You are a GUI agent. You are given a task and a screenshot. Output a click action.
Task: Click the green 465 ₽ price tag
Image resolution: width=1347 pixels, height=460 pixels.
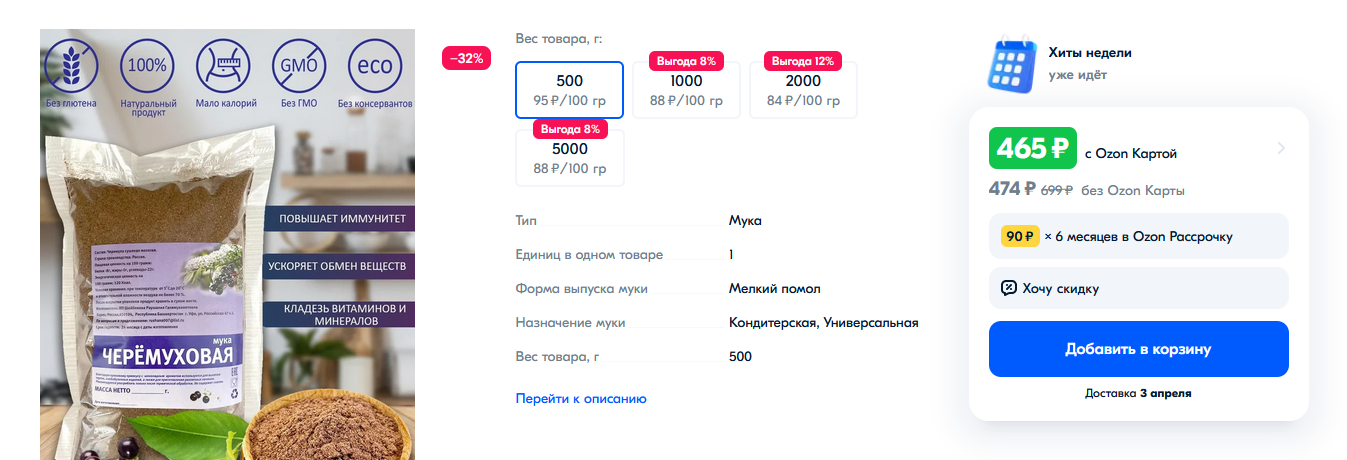[x=1032, y=149]
